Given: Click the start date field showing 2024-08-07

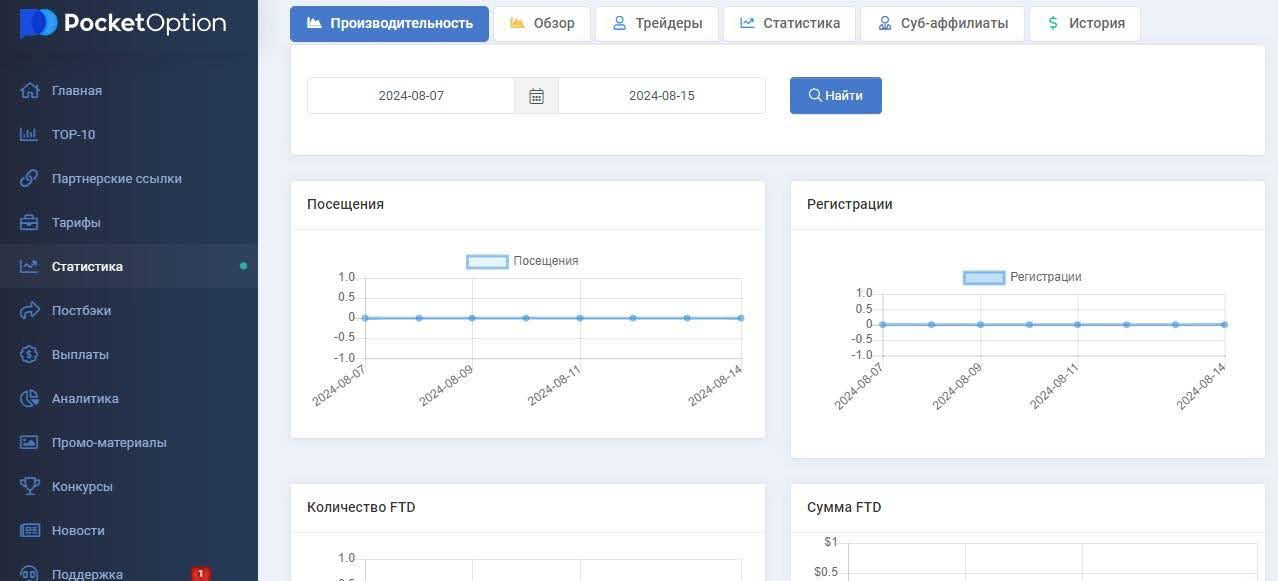Looking at the screenshot, I should pyautogui.click(x=412, y=95).
